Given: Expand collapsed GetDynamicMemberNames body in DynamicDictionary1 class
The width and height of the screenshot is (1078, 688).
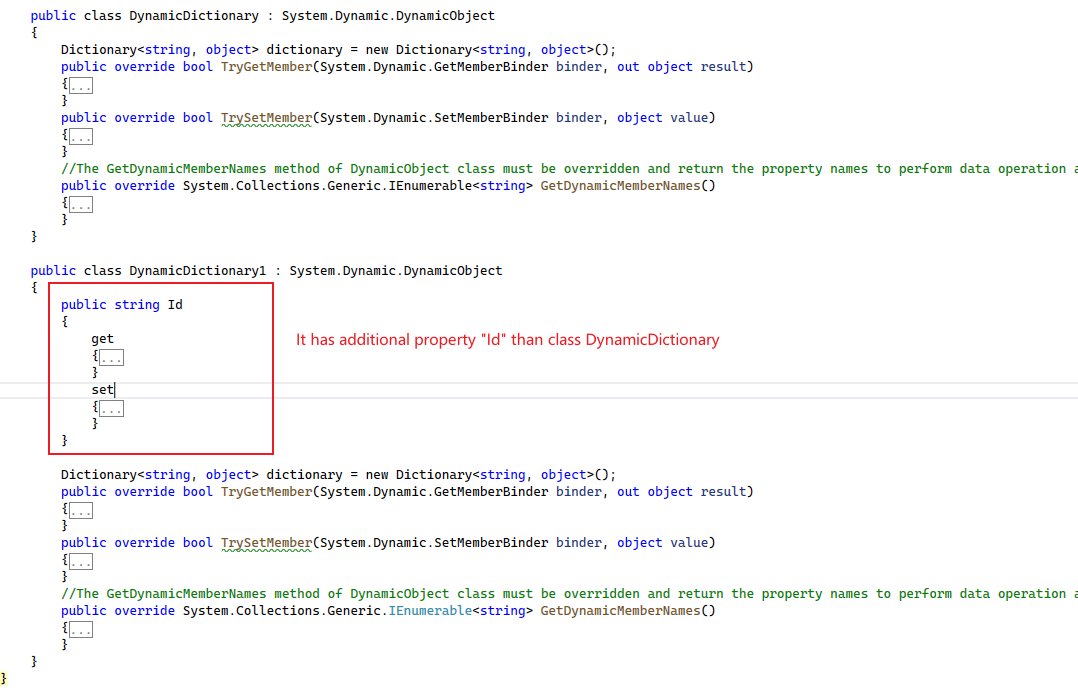Looking at the screenshot, I should 81,629.
